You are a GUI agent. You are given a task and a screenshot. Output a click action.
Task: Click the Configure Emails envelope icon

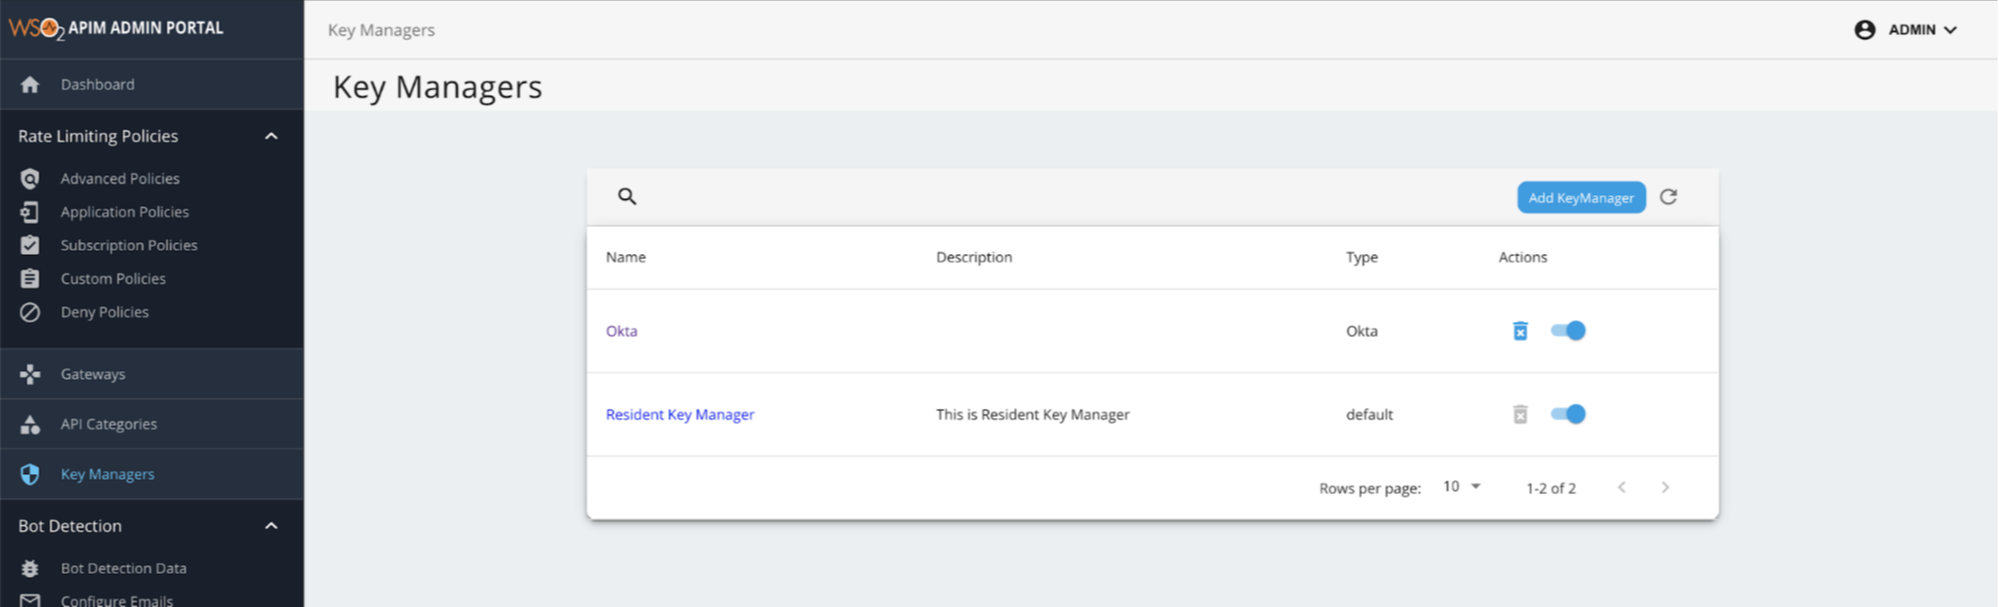30,600
